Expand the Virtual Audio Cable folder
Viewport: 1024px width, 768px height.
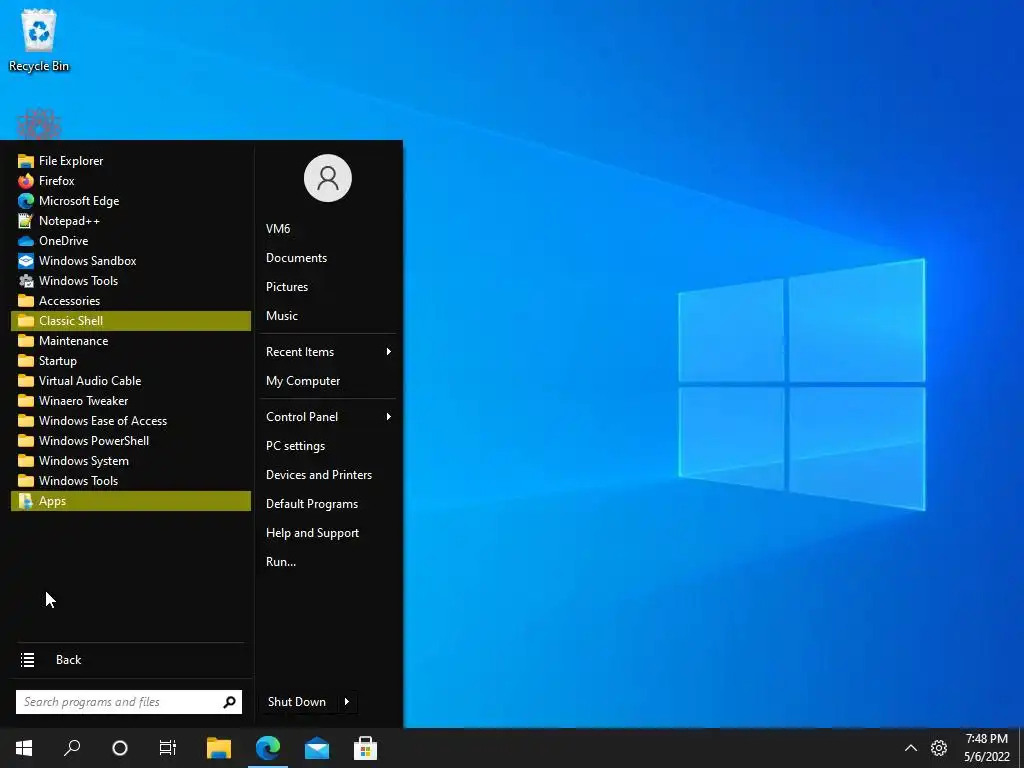tap(131, 381)
